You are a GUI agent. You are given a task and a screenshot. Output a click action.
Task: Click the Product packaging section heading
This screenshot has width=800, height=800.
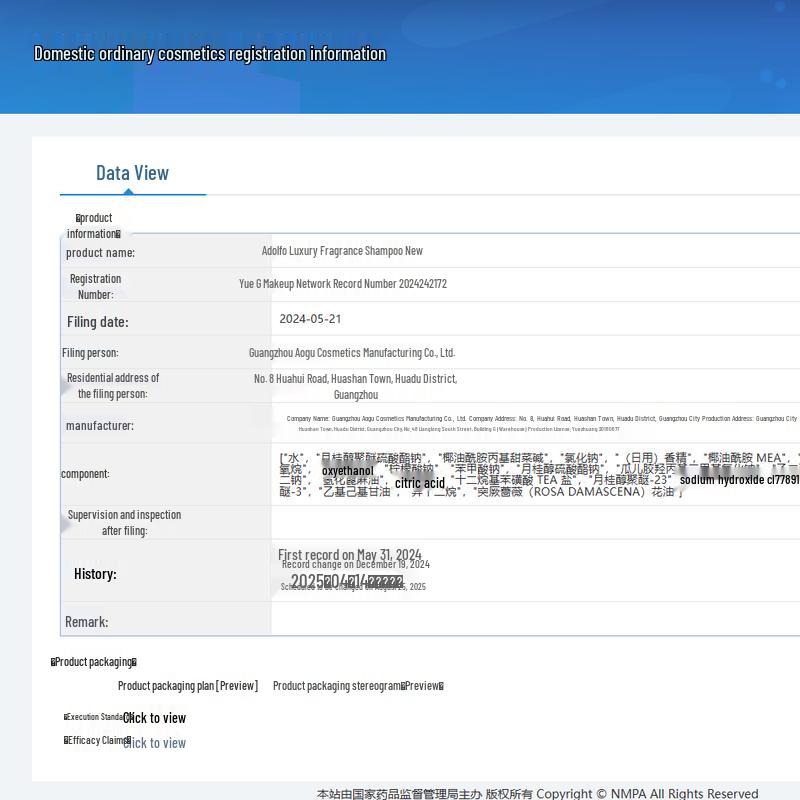(x=94, y=662)
